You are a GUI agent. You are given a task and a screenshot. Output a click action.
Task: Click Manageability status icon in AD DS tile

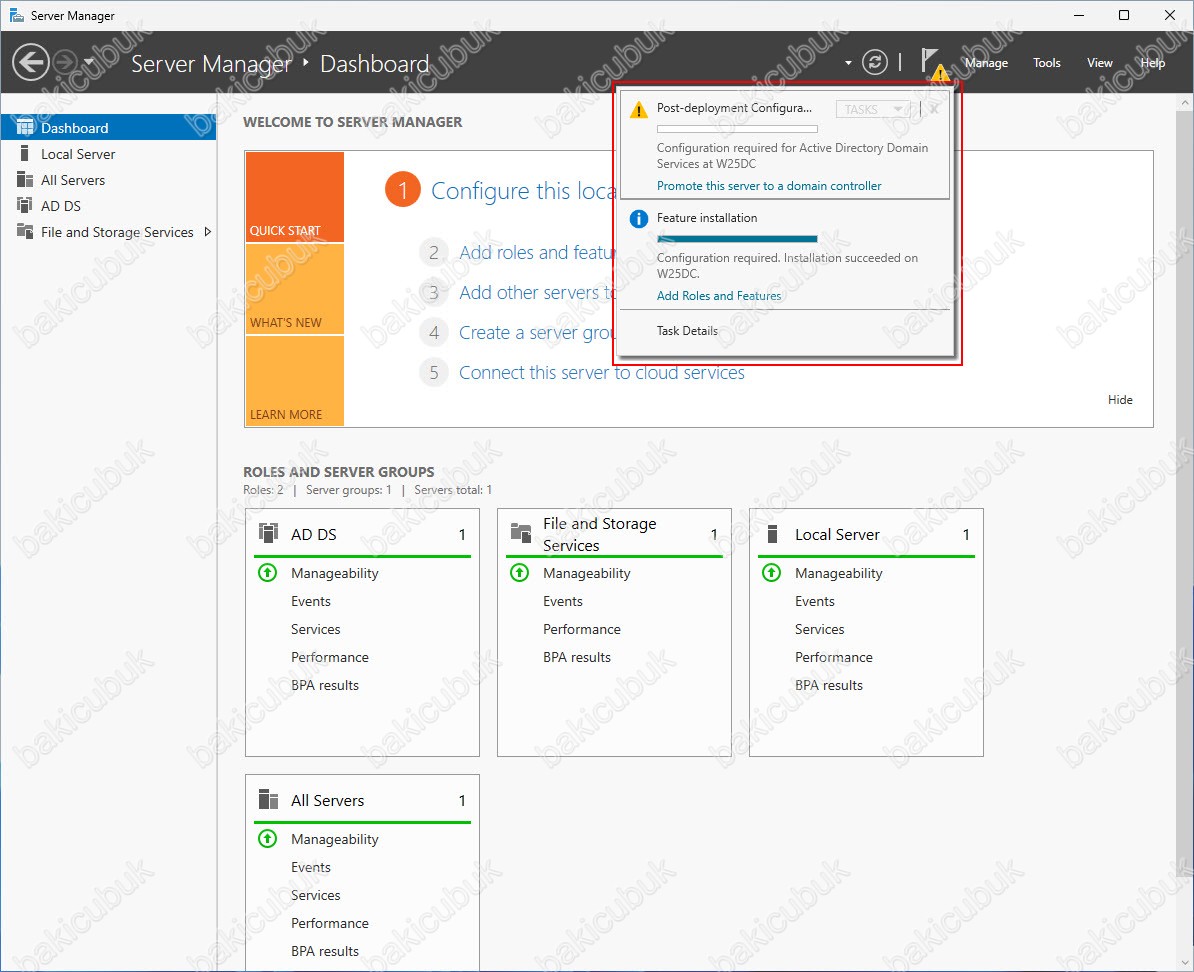point(267,572)
